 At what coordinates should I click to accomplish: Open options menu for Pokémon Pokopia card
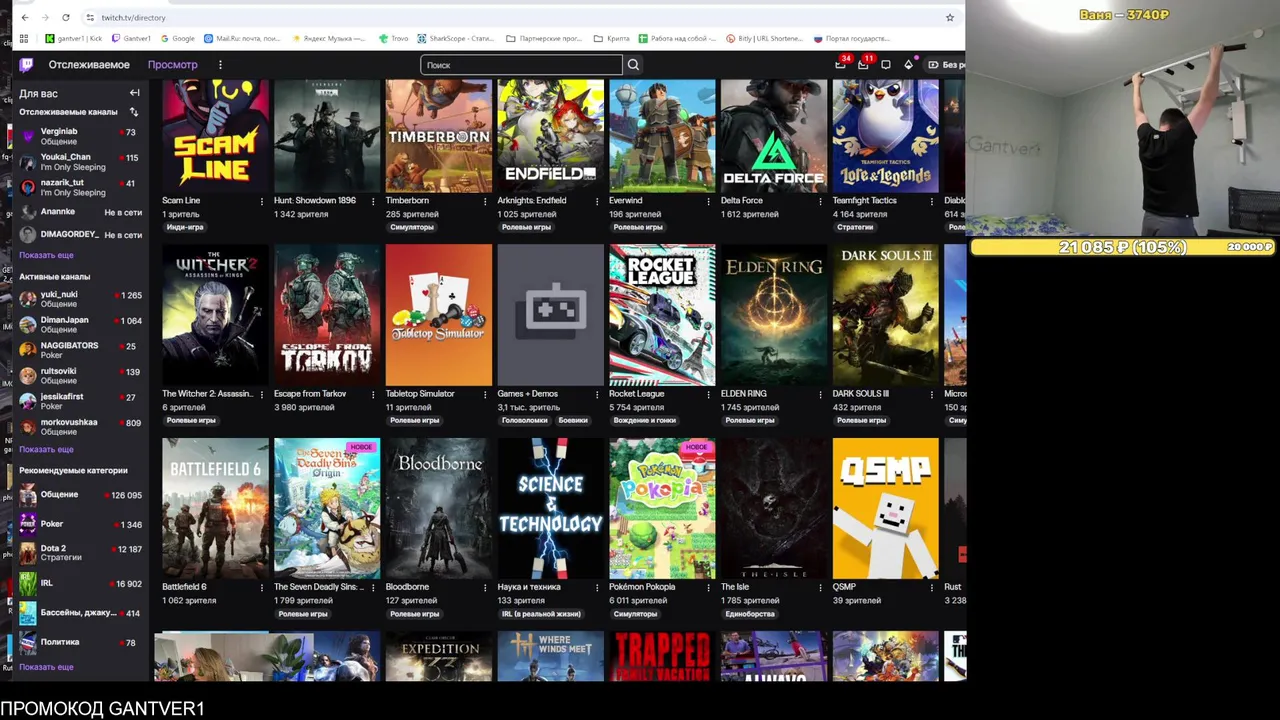[709, 587]
